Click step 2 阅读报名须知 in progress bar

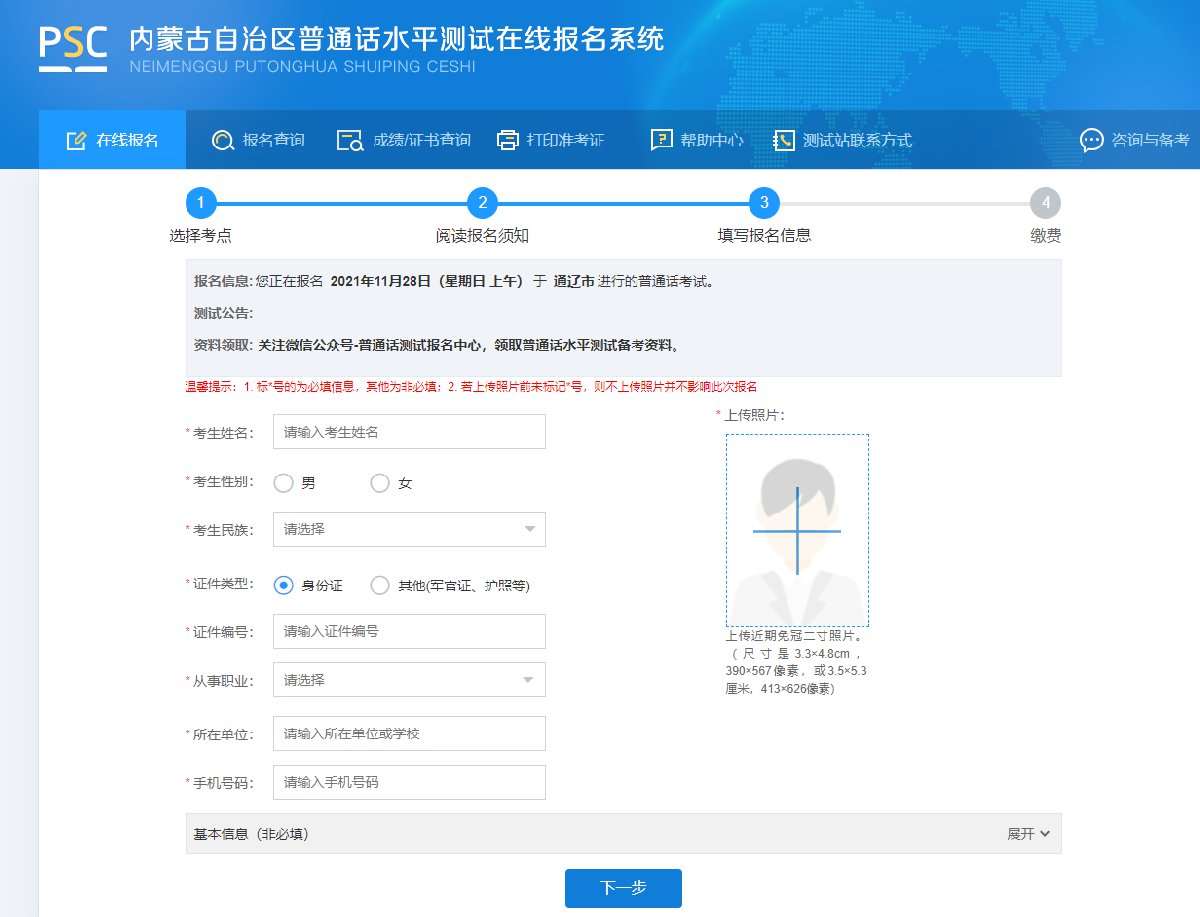482,204
